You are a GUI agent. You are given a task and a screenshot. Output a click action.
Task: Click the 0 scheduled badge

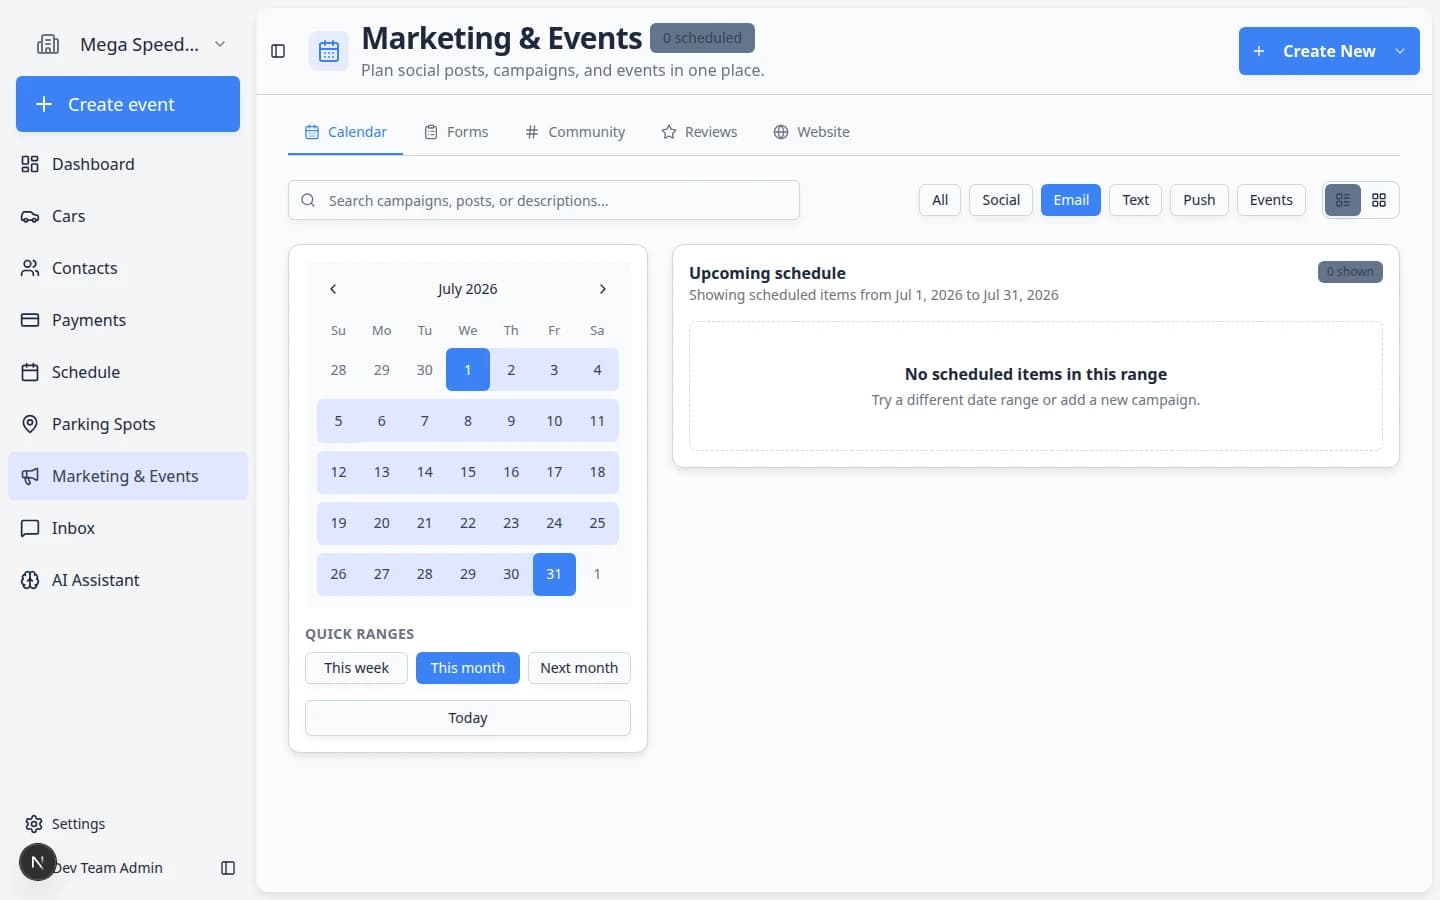coord(702,38)
